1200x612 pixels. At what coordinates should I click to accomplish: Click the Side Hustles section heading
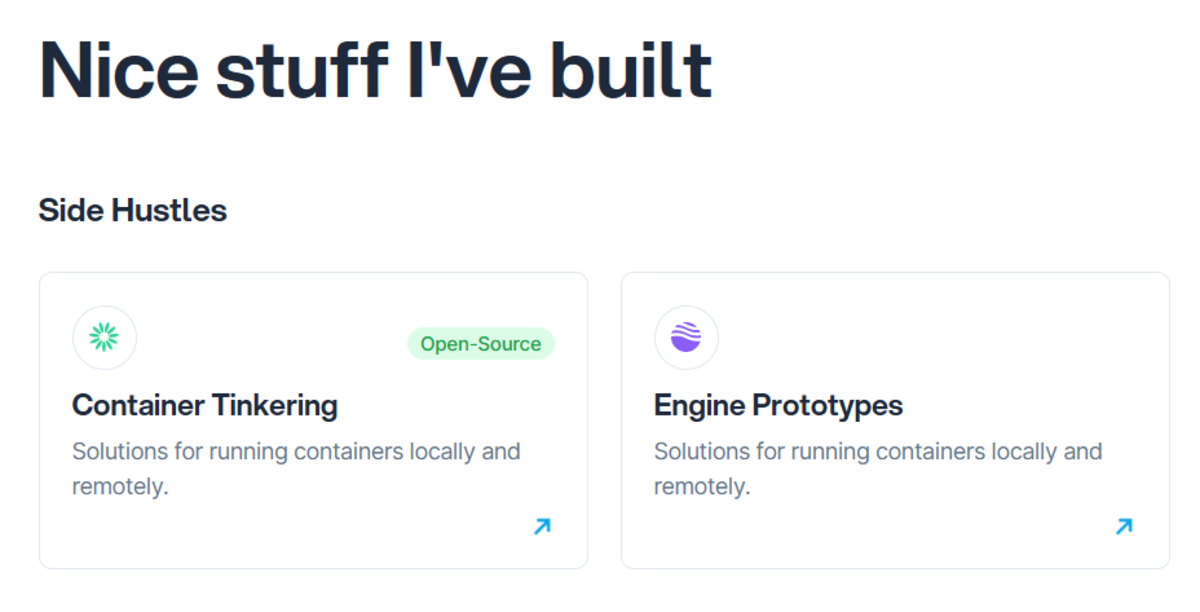pyautogui.click(x=133, y=210)
